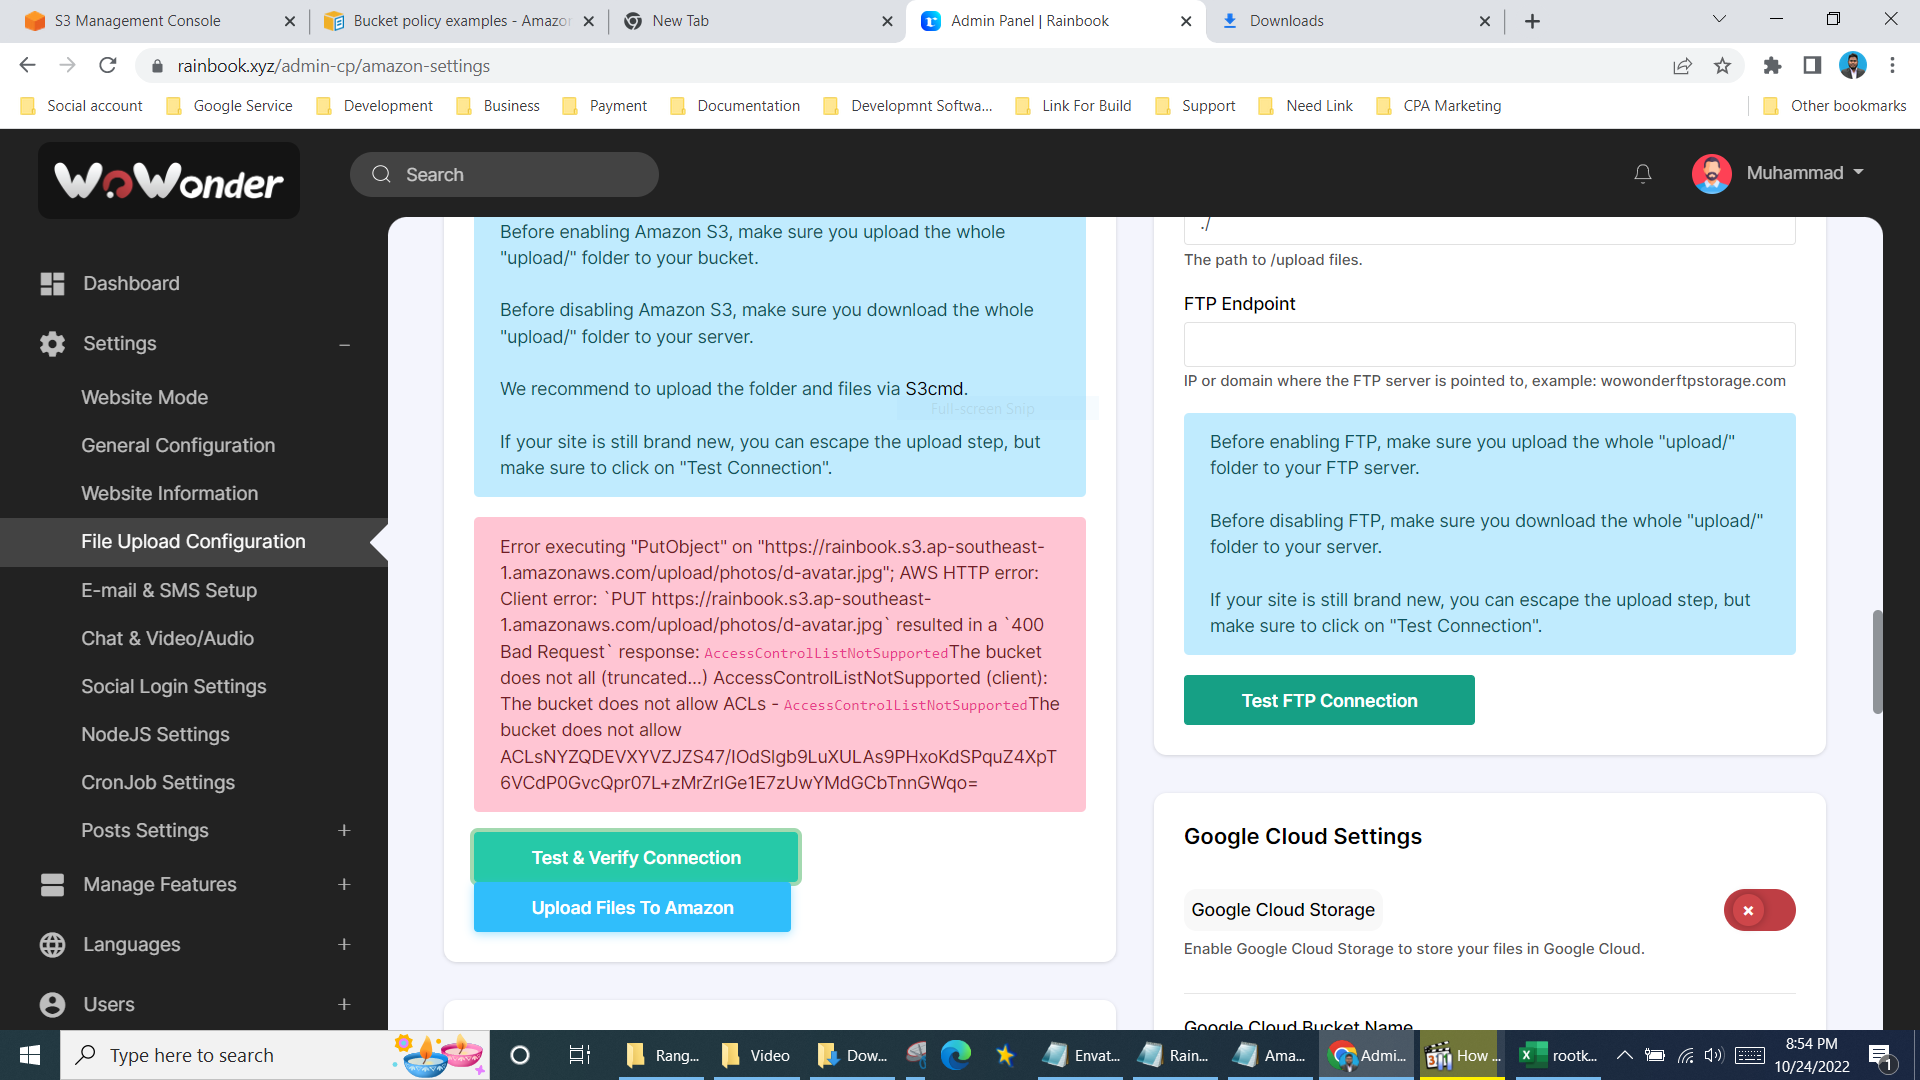Click Test FTP Connection button
The height and width of the screenshot is (1080, 1920).
(x=1329, y=701)
